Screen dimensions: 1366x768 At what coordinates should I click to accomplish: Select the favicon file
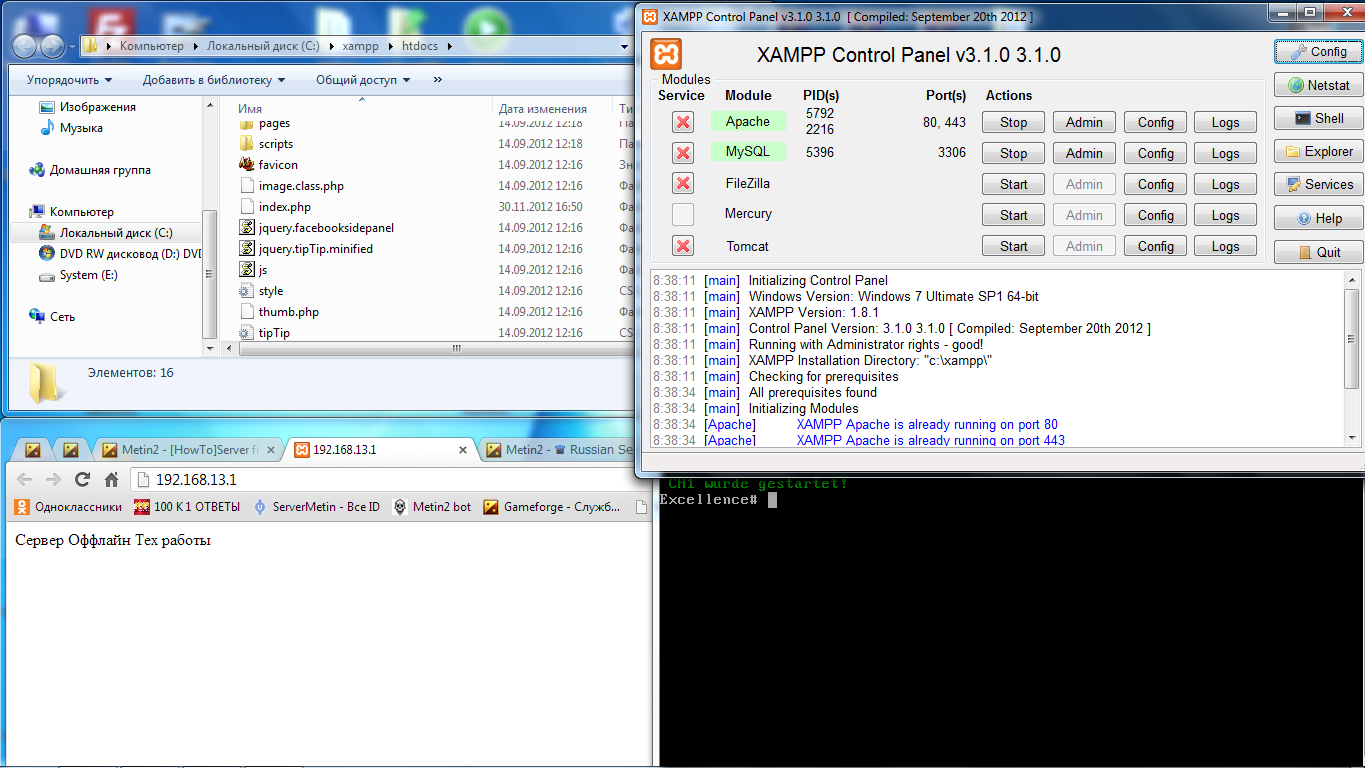pos(269,165)
